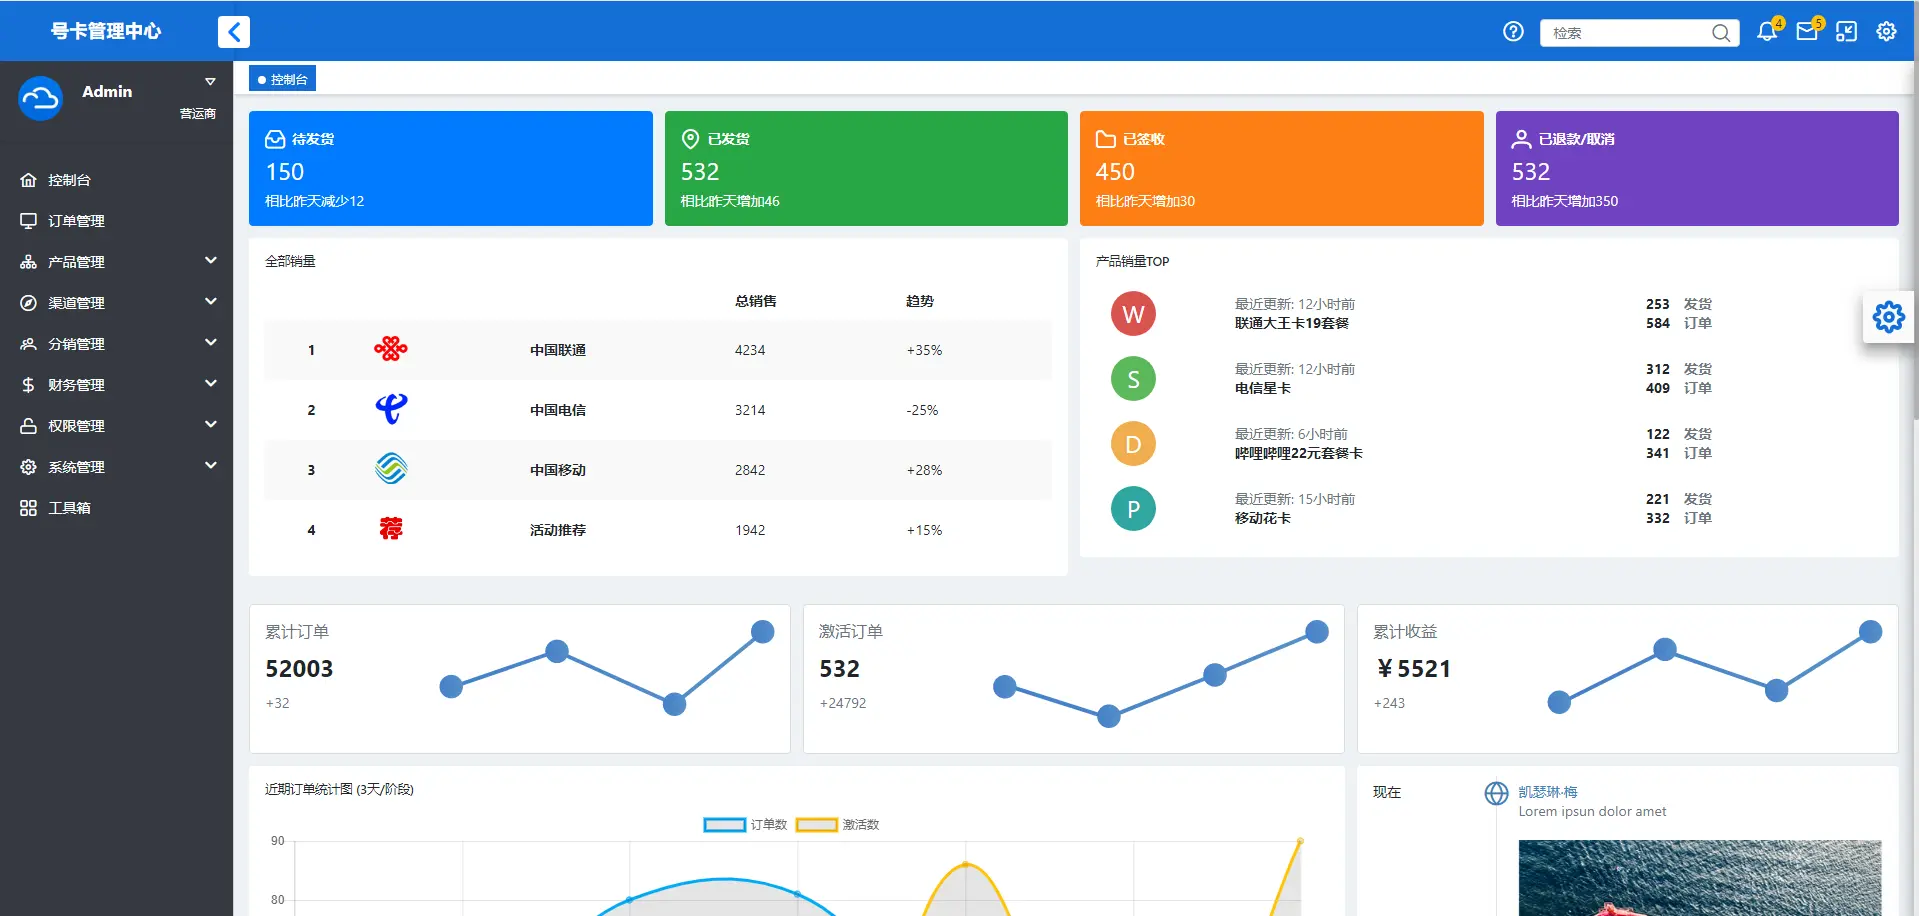Screen dimensions: 1919x916
Task: Open 控制台 in the sidebar
Action: coord(116,180)
